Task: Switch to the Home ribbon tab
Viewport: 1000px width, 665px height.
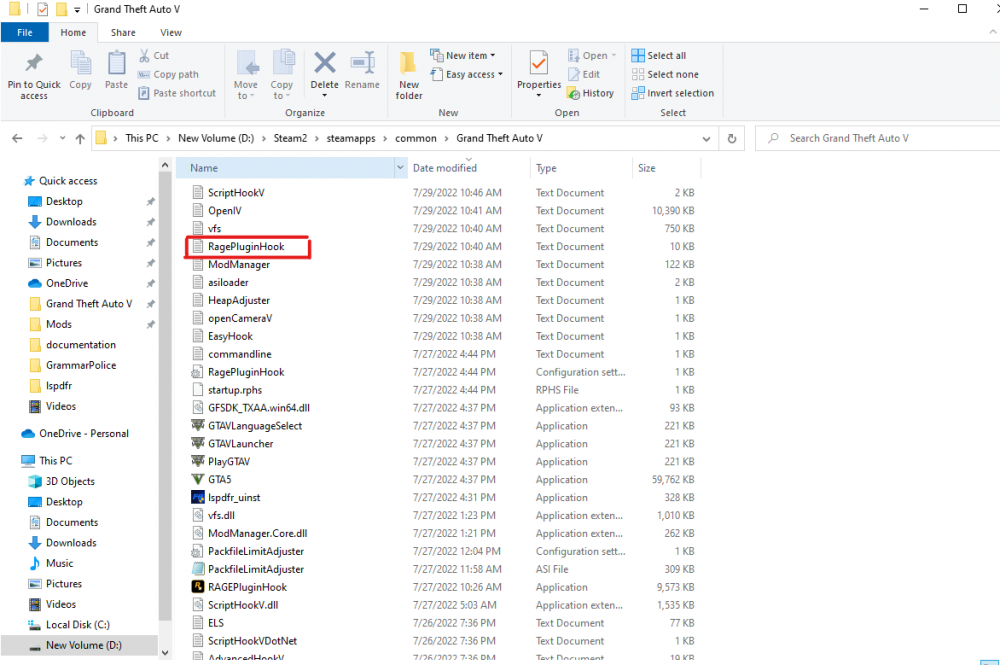Action: pos(73,33)
